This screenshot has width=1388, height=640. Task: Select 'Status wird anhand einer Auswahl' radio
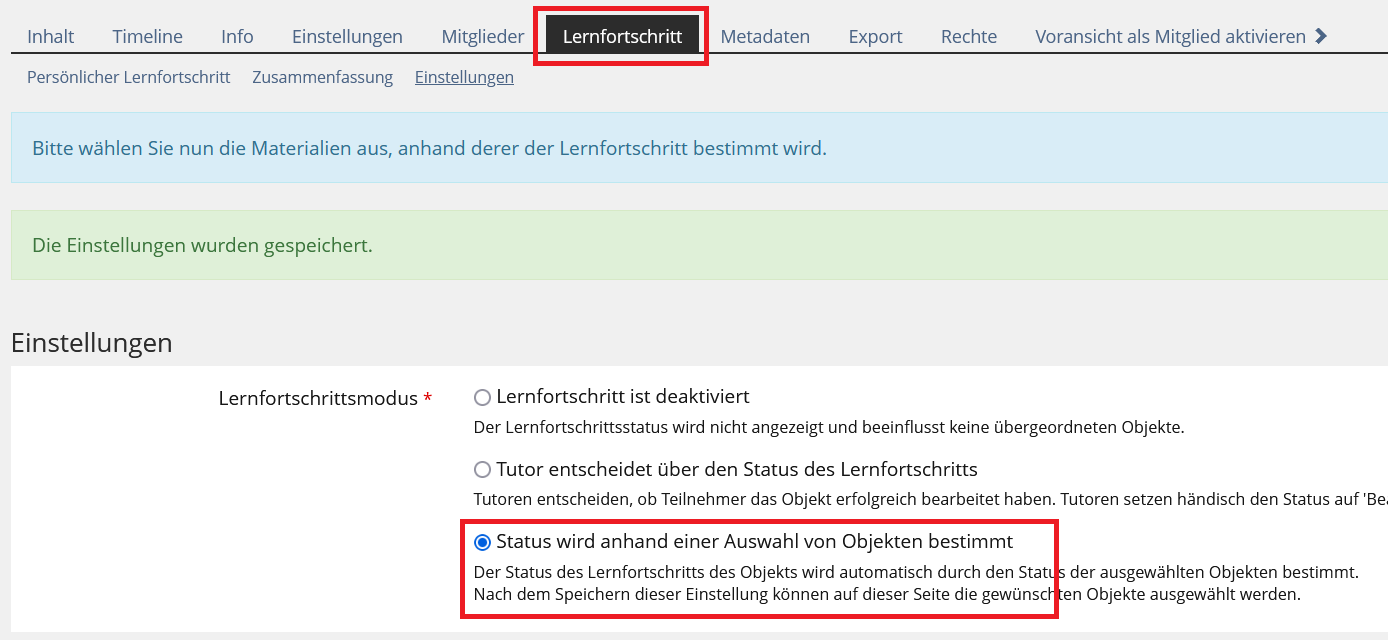point(483,542)
